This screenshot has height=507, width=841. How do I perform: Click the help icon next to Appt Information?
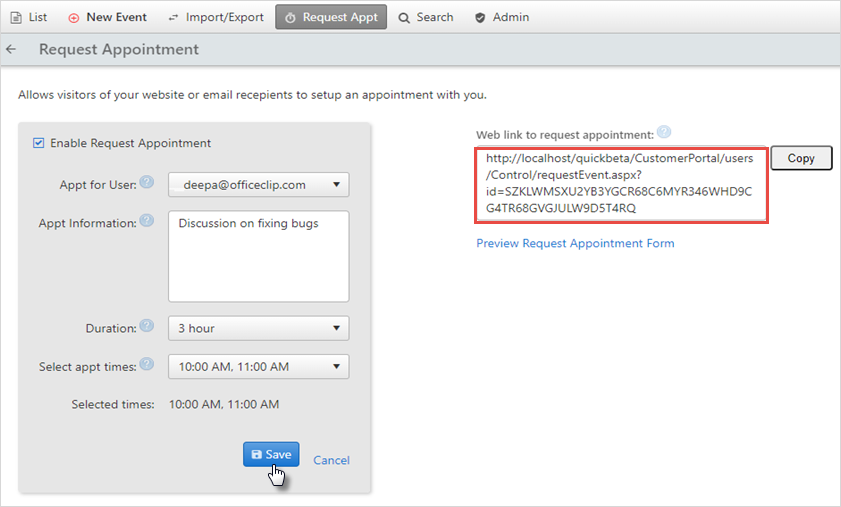(146, 221)
